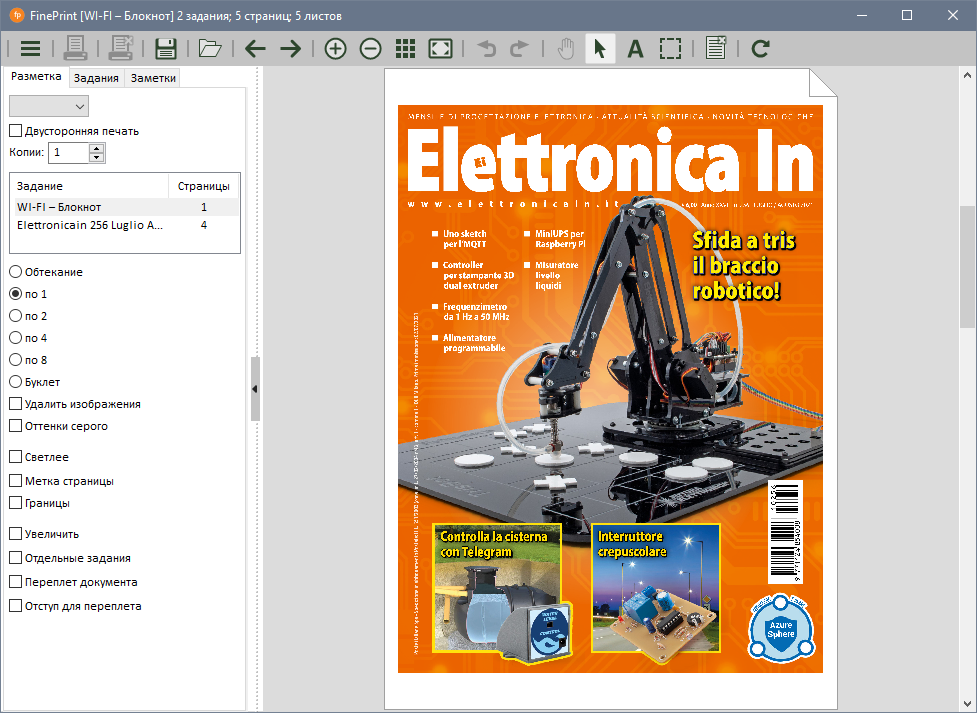Go to previous page with left arrow

(255, 49)
